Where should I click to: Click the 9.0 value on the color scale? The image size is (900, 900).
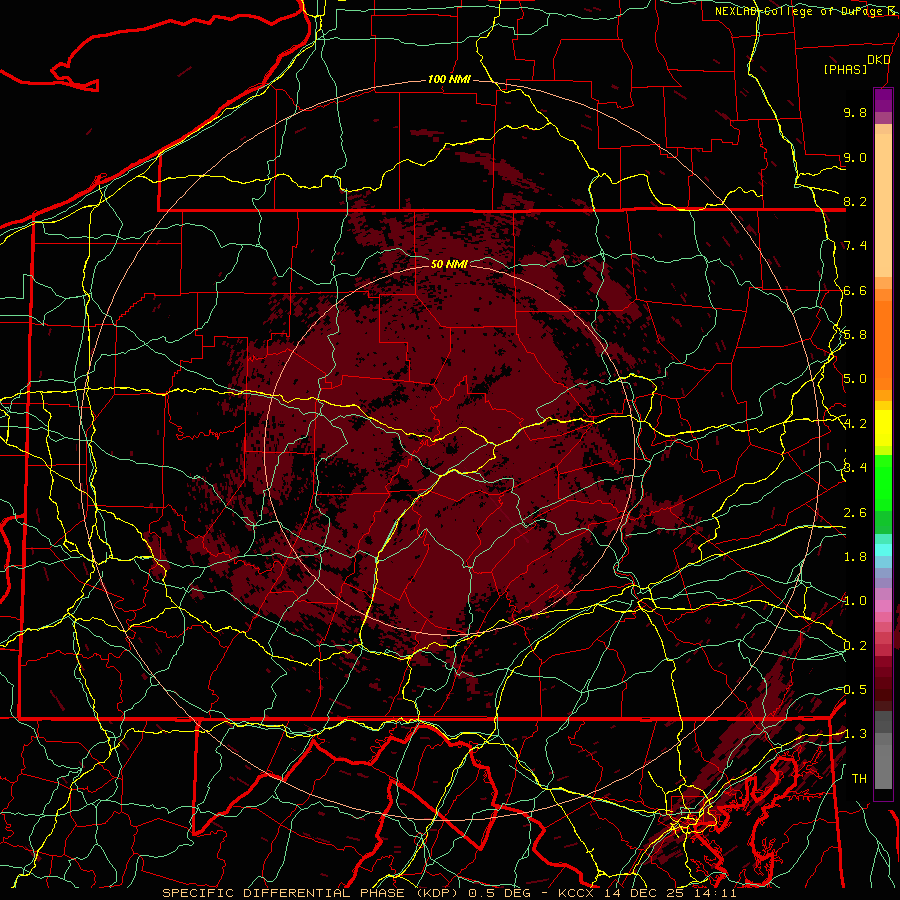coord(855,157)
